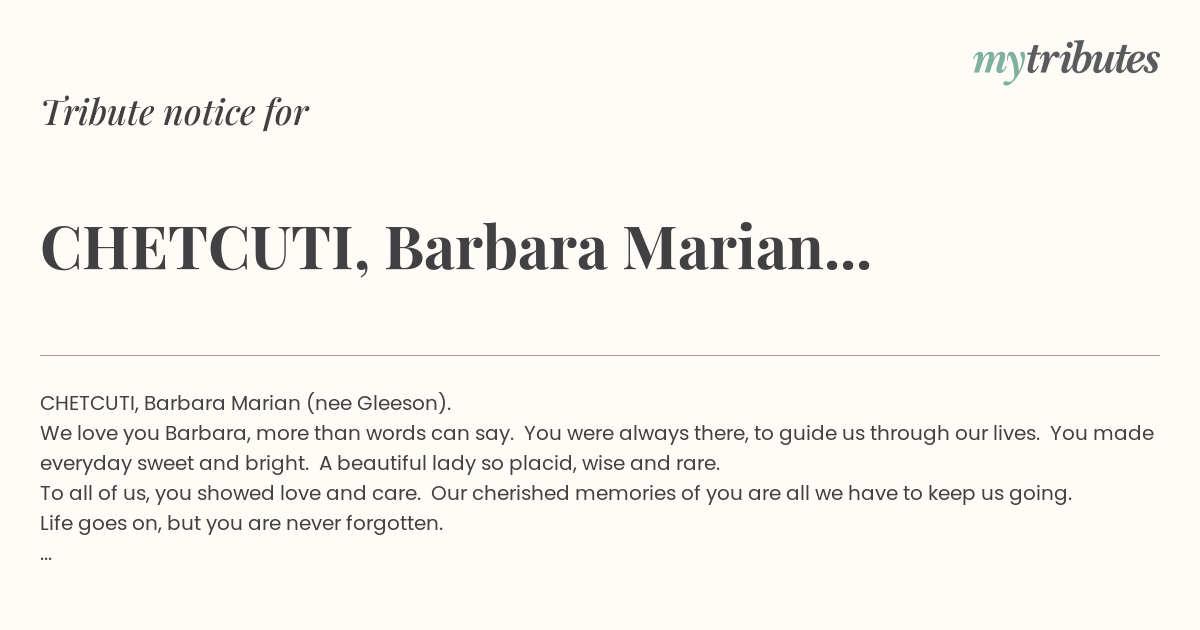Viewport: 1200px width, 630px height.
Task: Open the "CHETCUTI, Barbara Marian…" title
Action: (x=456, y=248)
